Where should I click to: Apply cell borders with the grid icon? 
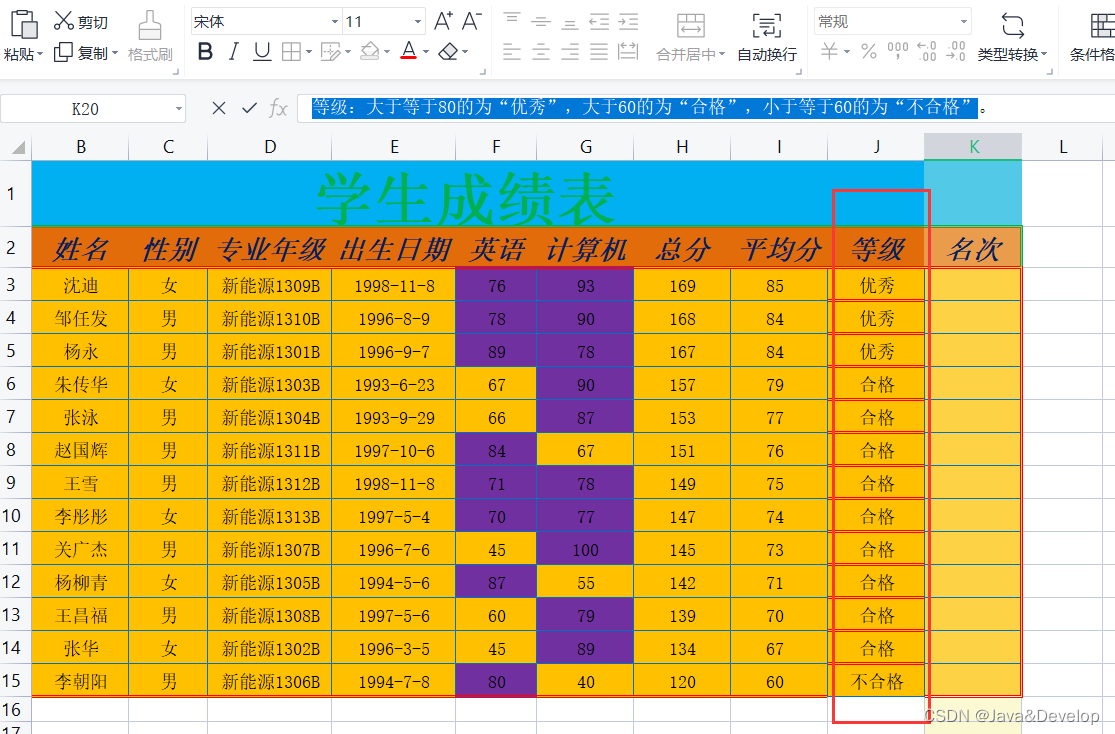click(x=291, y=52)
